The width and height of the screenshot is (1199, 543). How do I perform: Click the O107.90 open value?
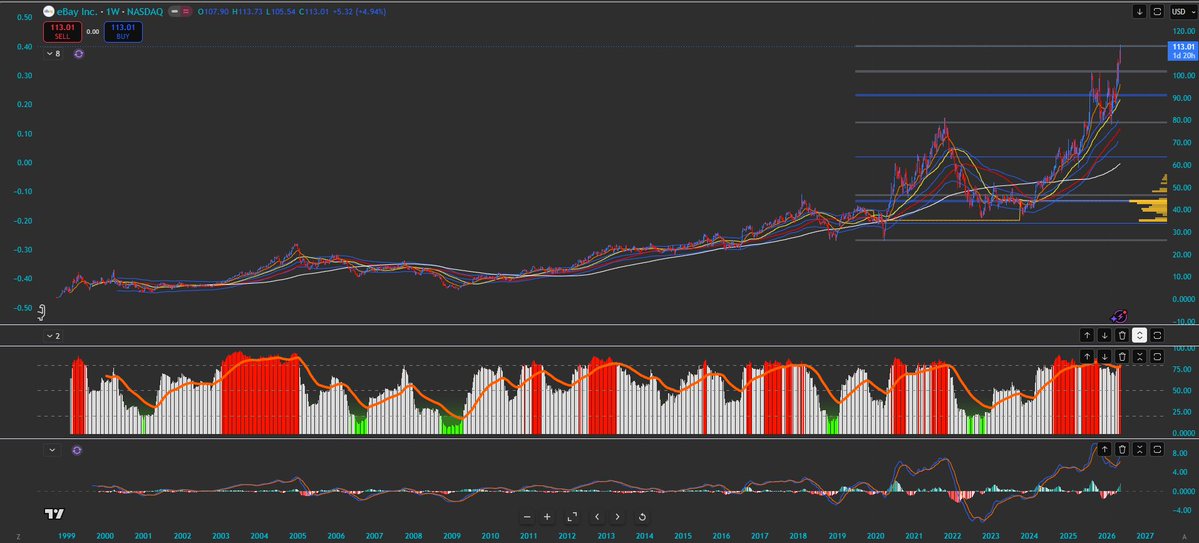214,11
